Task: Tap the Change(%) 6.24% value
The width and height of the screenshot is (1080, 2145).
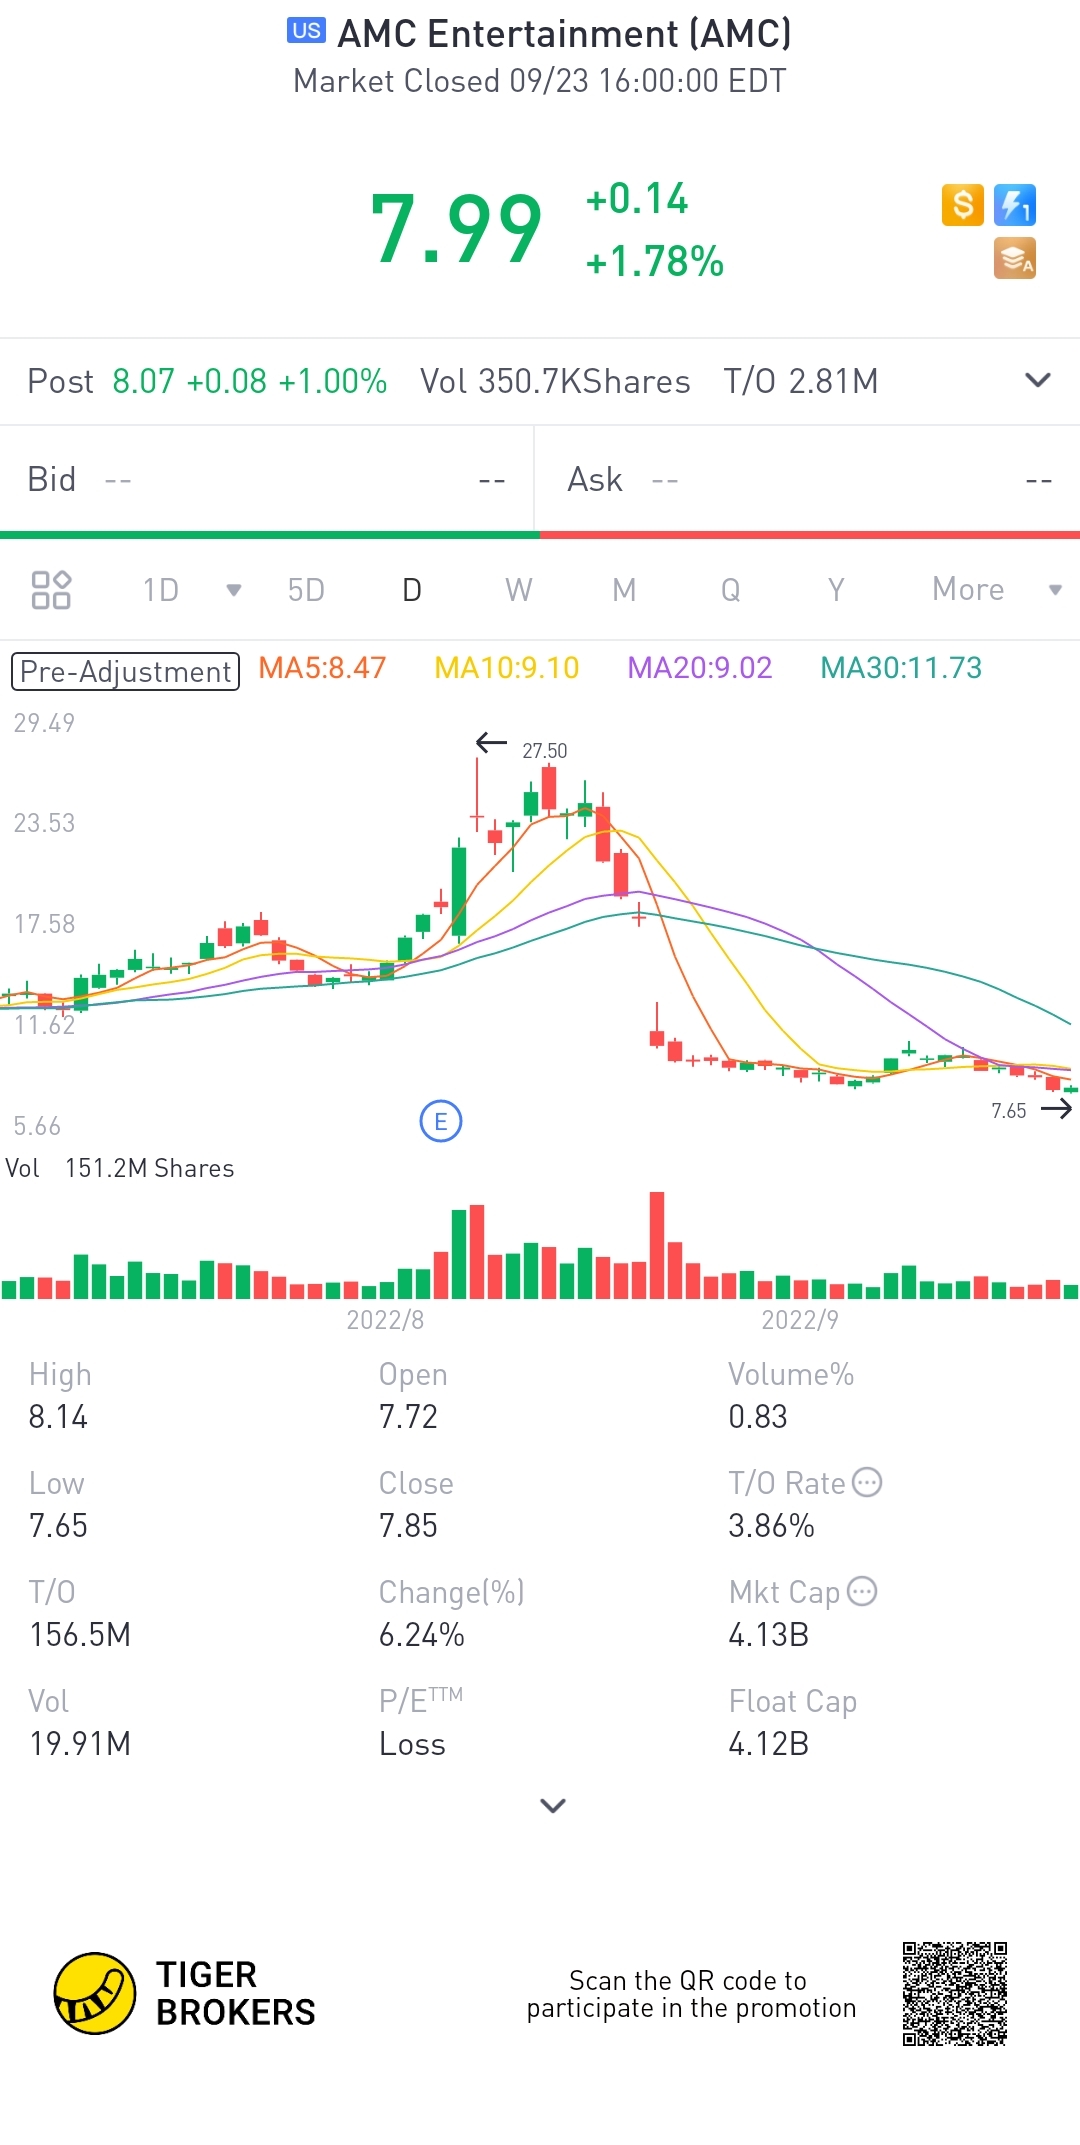Action: click(x=421, y=1635)
